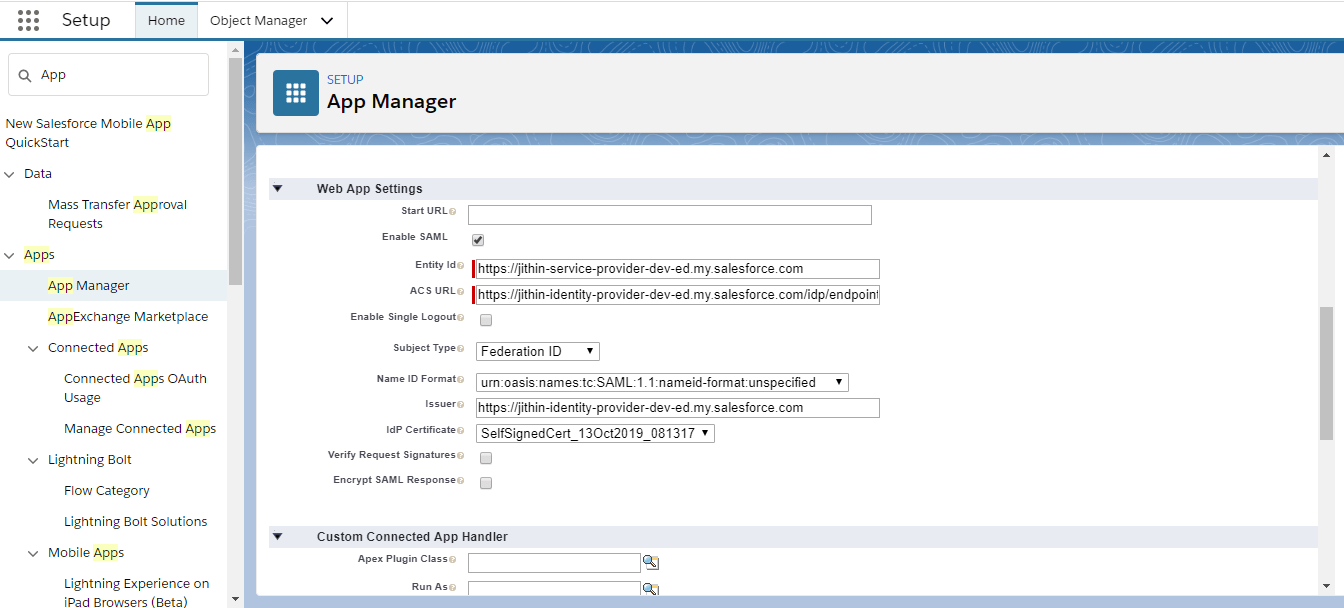Viewport: 1344px width, 608px height.
Task: Open AppExchange Marketplace
Action: [x=128, y=316]
